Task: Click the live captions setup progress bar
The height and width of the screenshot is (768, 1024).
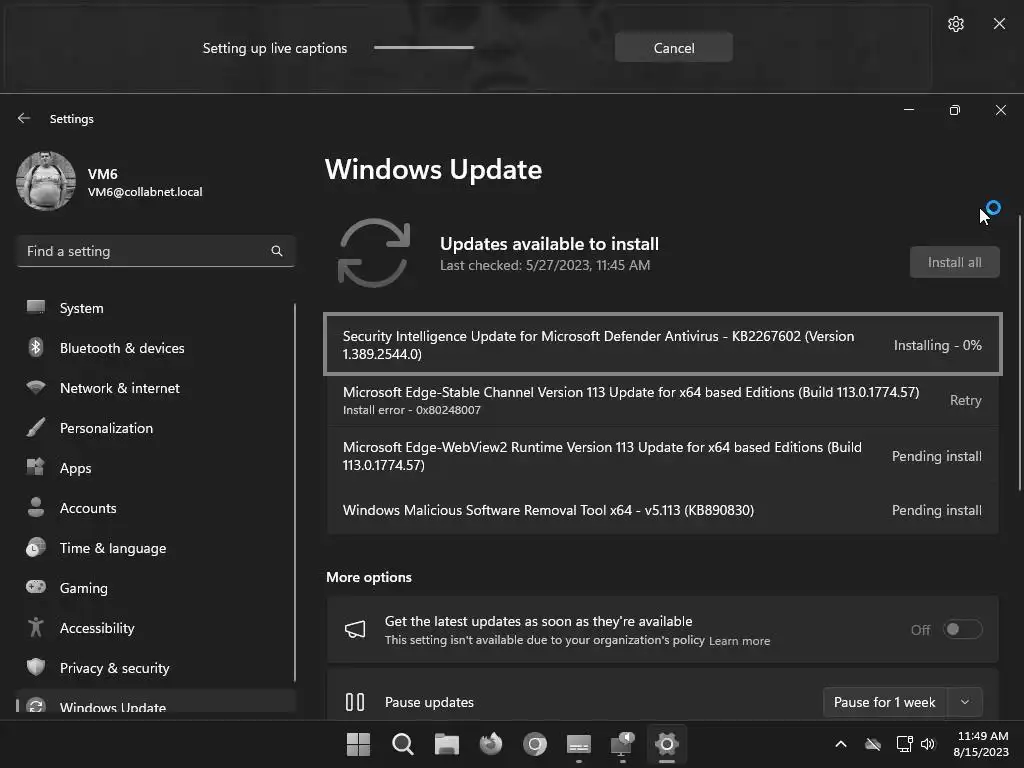Action: [x=424, y=48]
